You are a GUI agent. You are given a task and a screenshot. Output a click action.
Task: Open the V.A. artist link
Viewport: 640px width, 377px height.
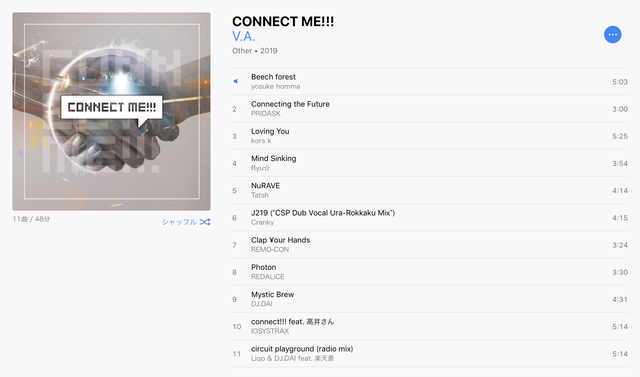[243, 36]
